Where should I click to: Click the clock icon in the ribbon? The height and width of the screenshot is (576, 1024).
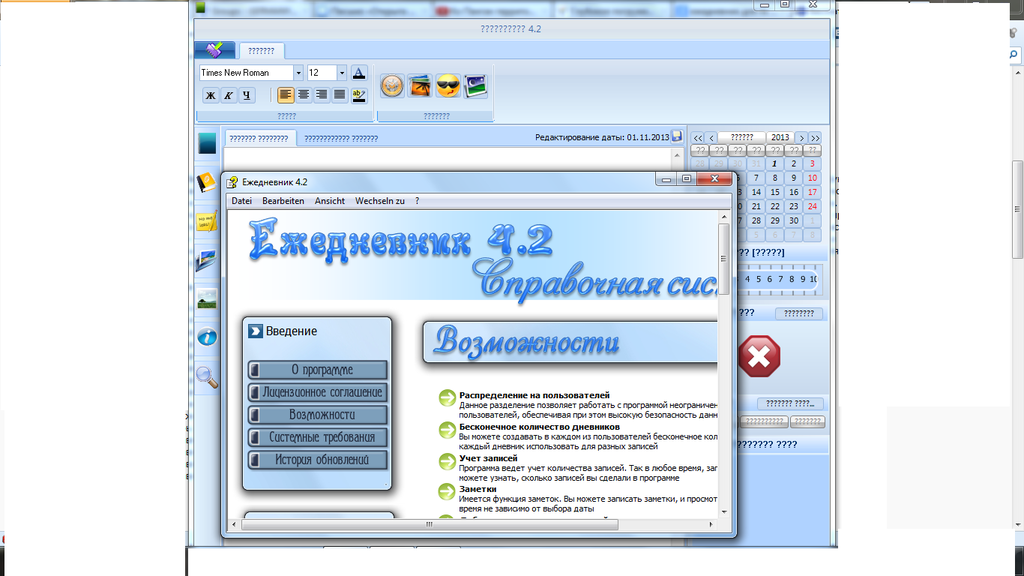click(393, 86)
